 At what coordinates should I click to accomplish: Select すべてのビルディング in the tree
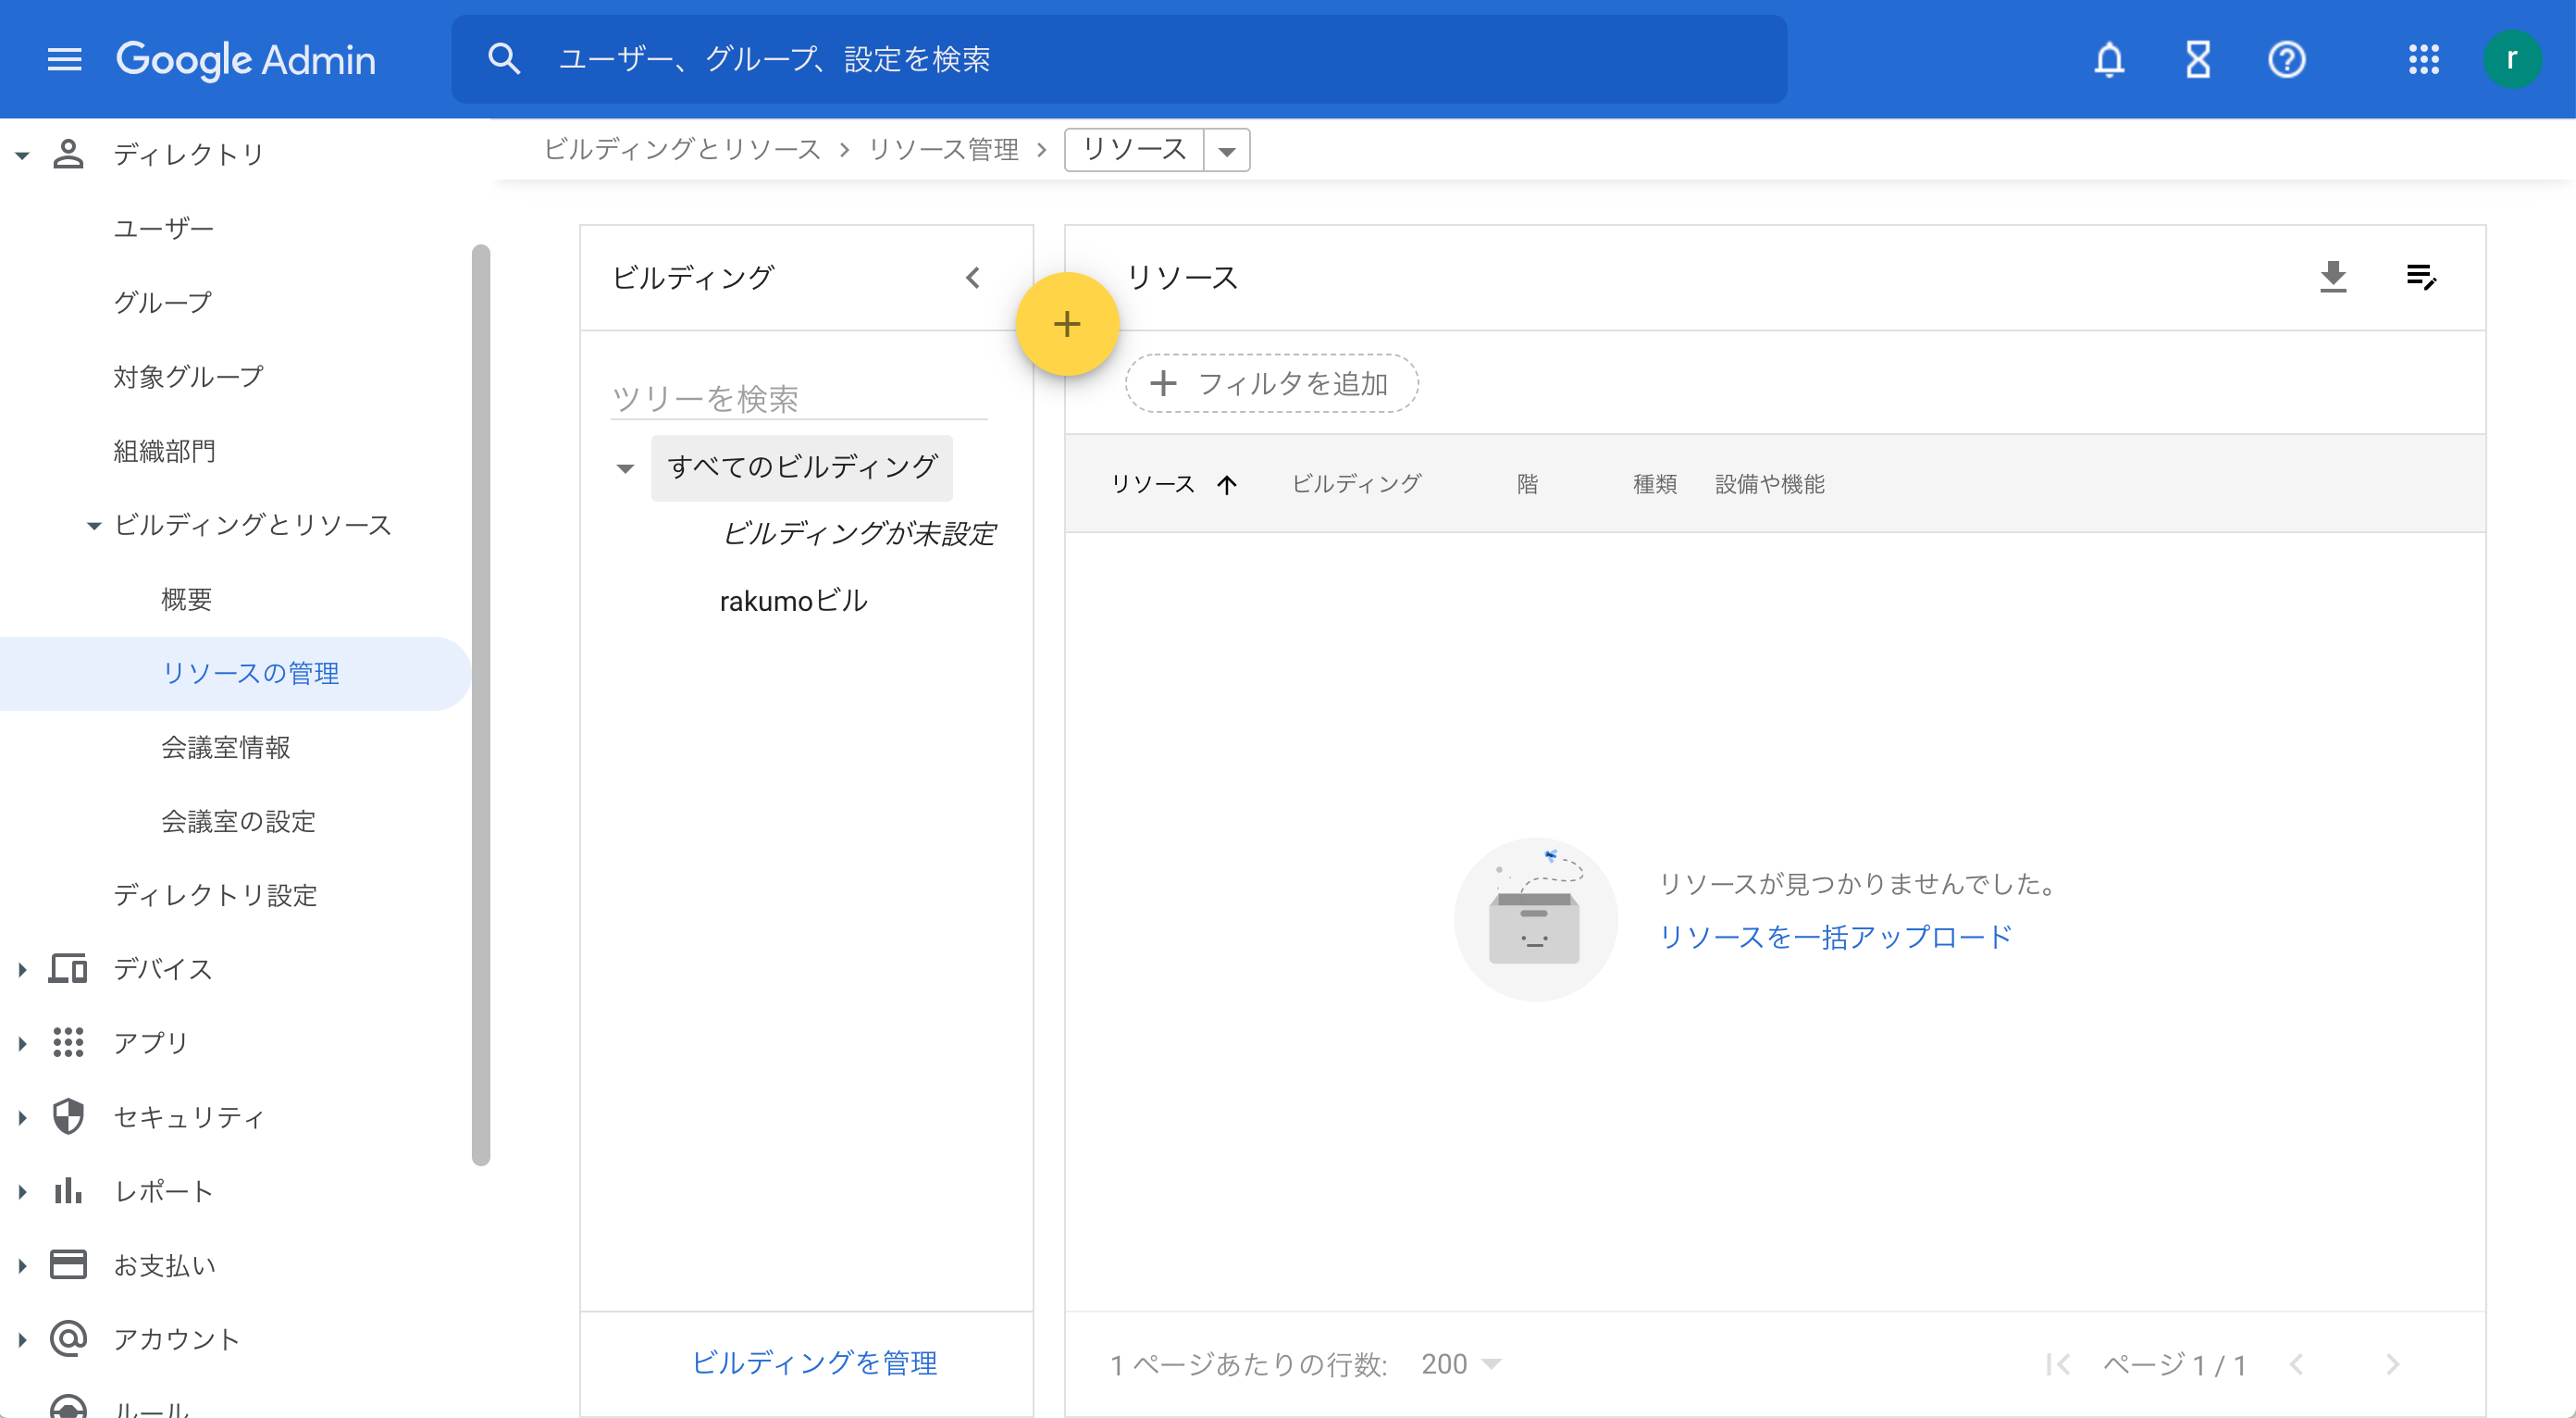pyautogui.click(x=802, y=467)
